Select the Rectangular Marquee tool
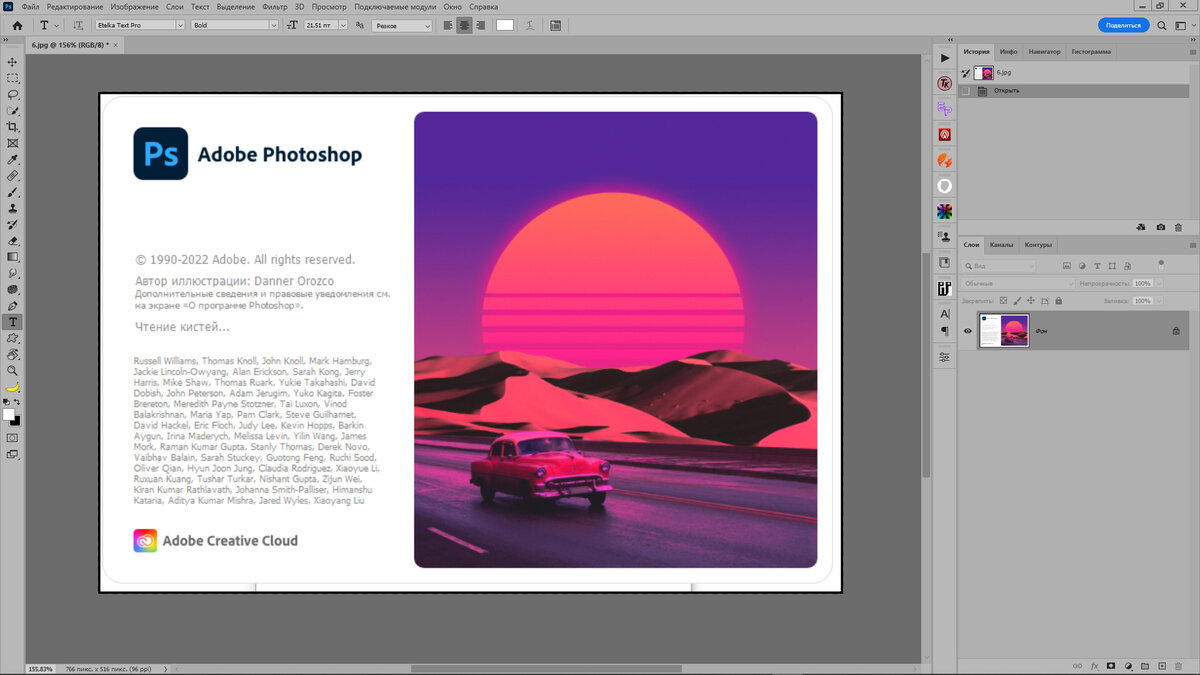 [13, 78]
